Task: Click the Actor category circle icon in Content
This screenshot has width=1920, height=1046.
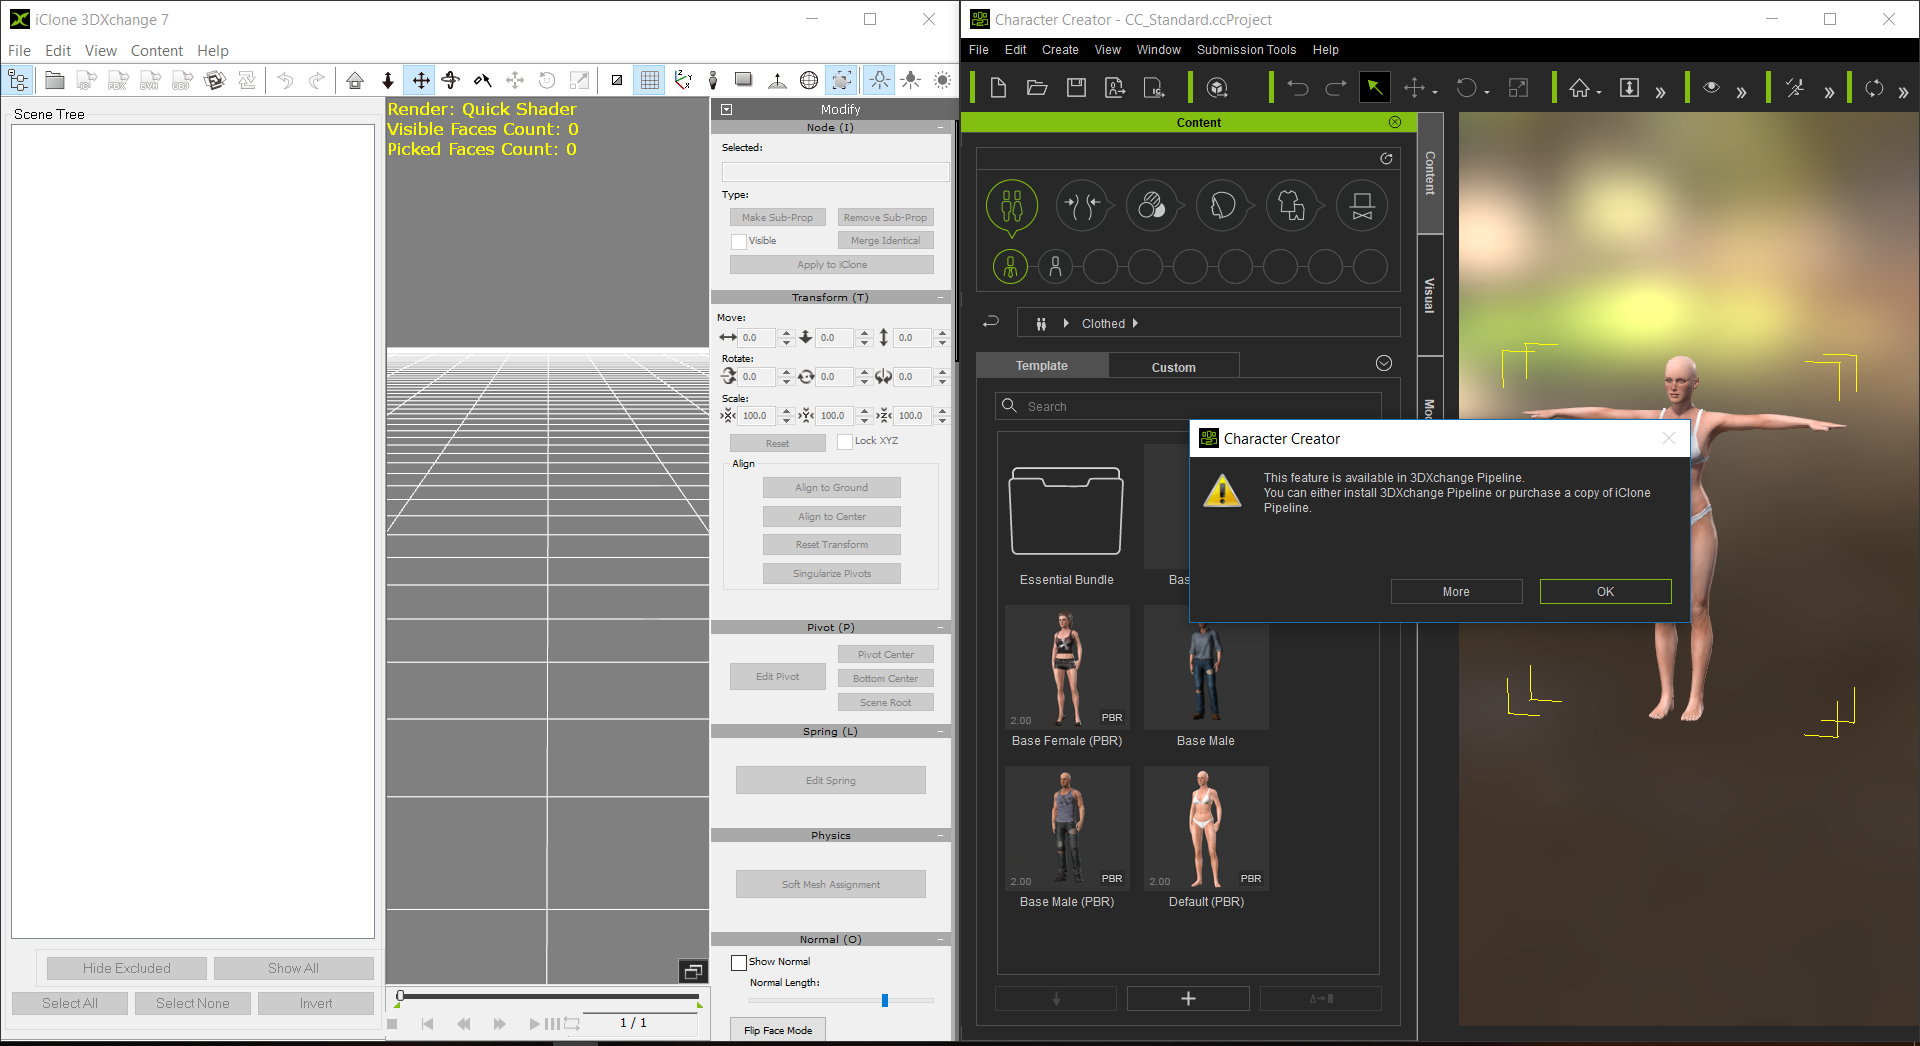Action: click(1012, 206)
